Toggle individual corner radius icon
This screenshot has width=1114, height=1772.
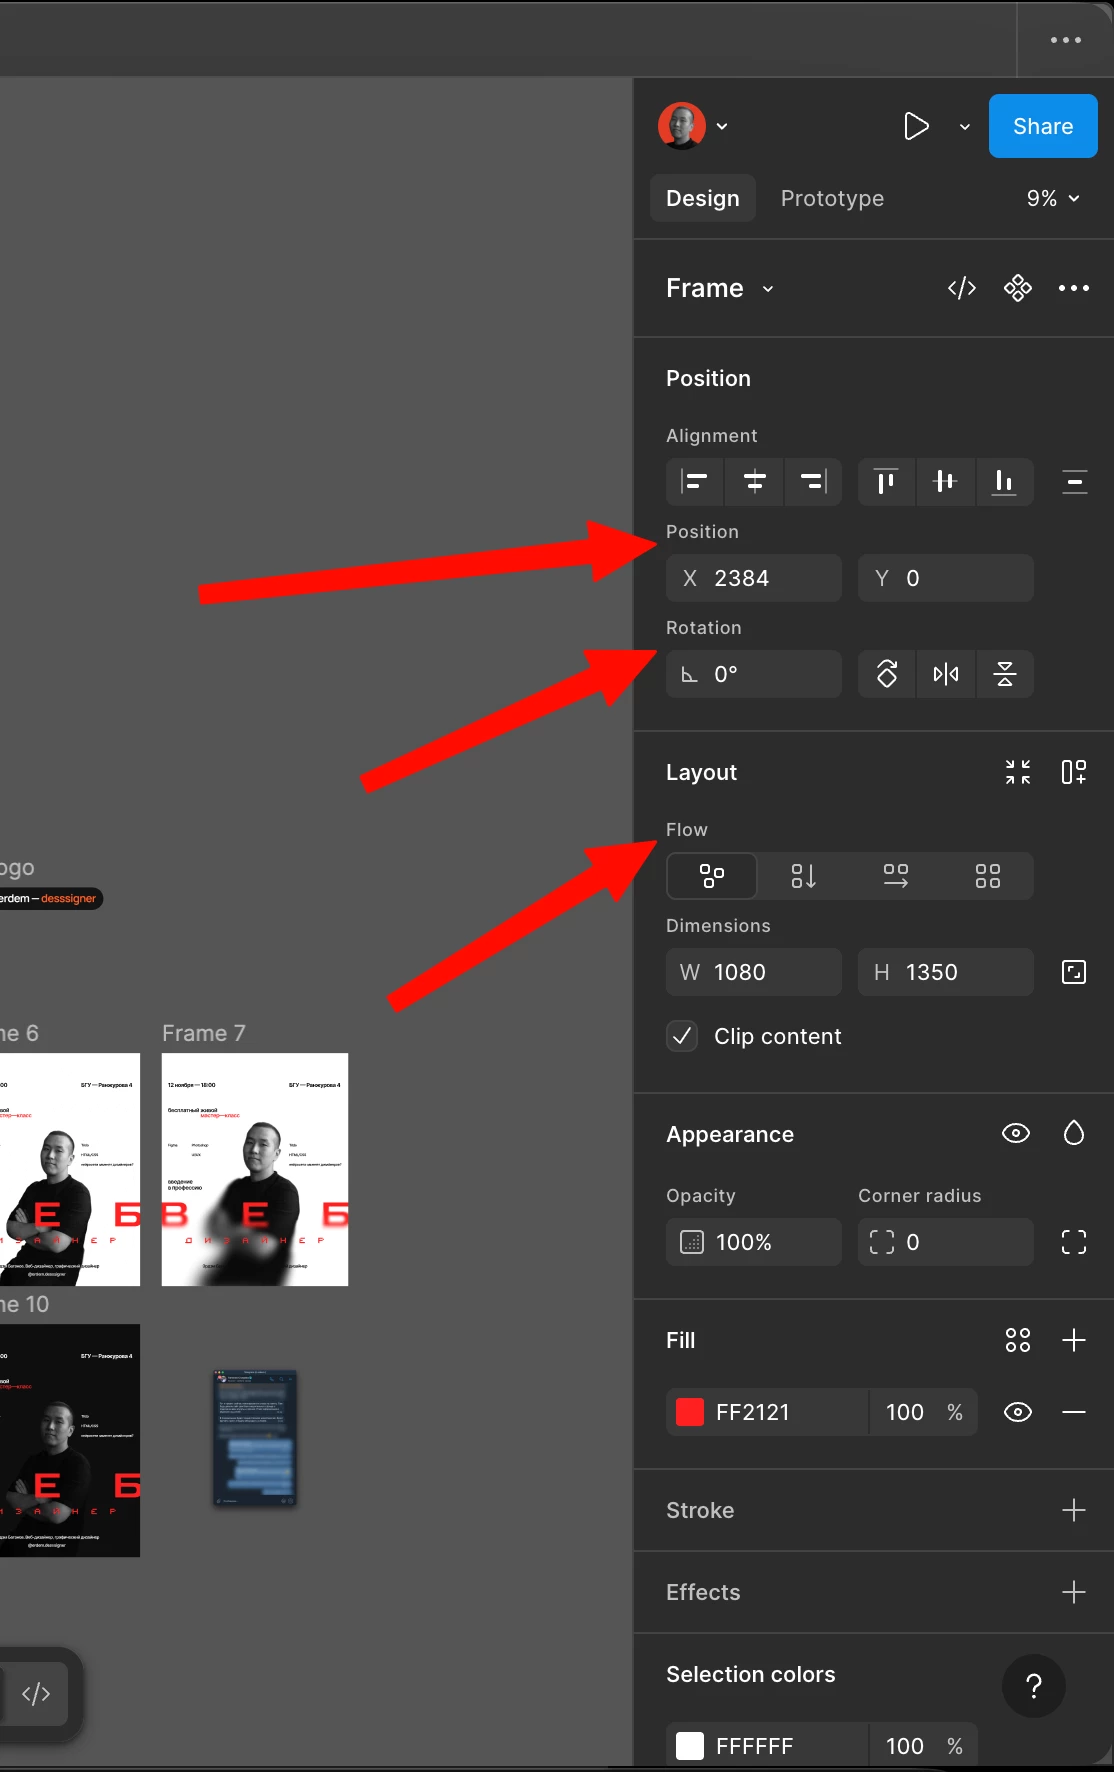[x=1074, y=1242]
